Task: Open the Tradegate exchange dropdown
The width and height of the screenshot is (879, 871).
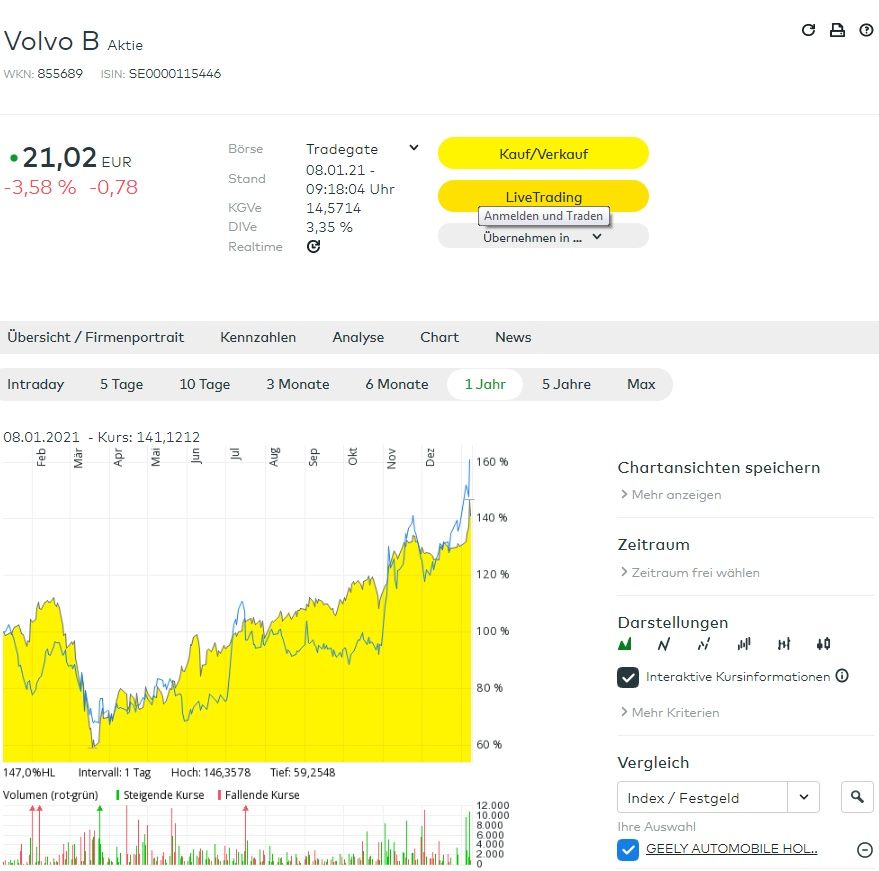Action: tap(414, 148)
